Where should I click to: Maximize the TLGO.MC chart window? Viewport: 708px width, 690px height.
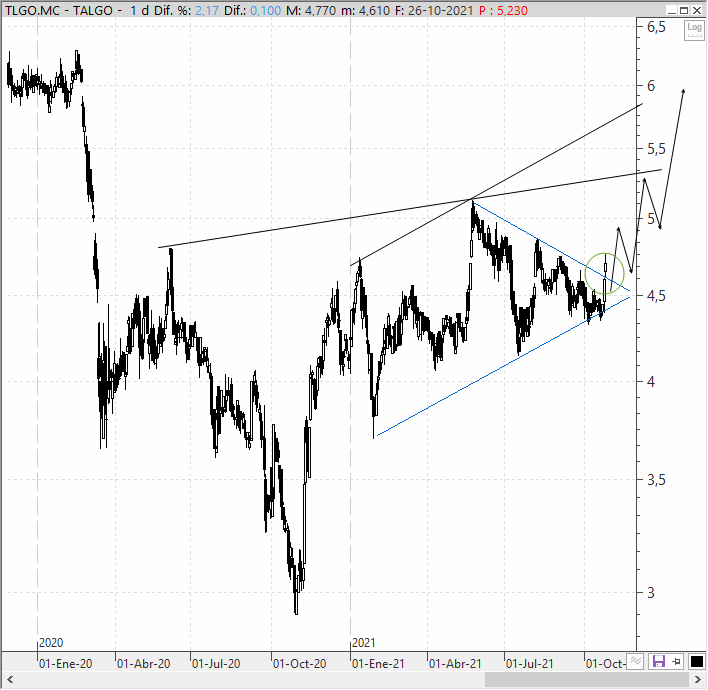tap(684, 10)
